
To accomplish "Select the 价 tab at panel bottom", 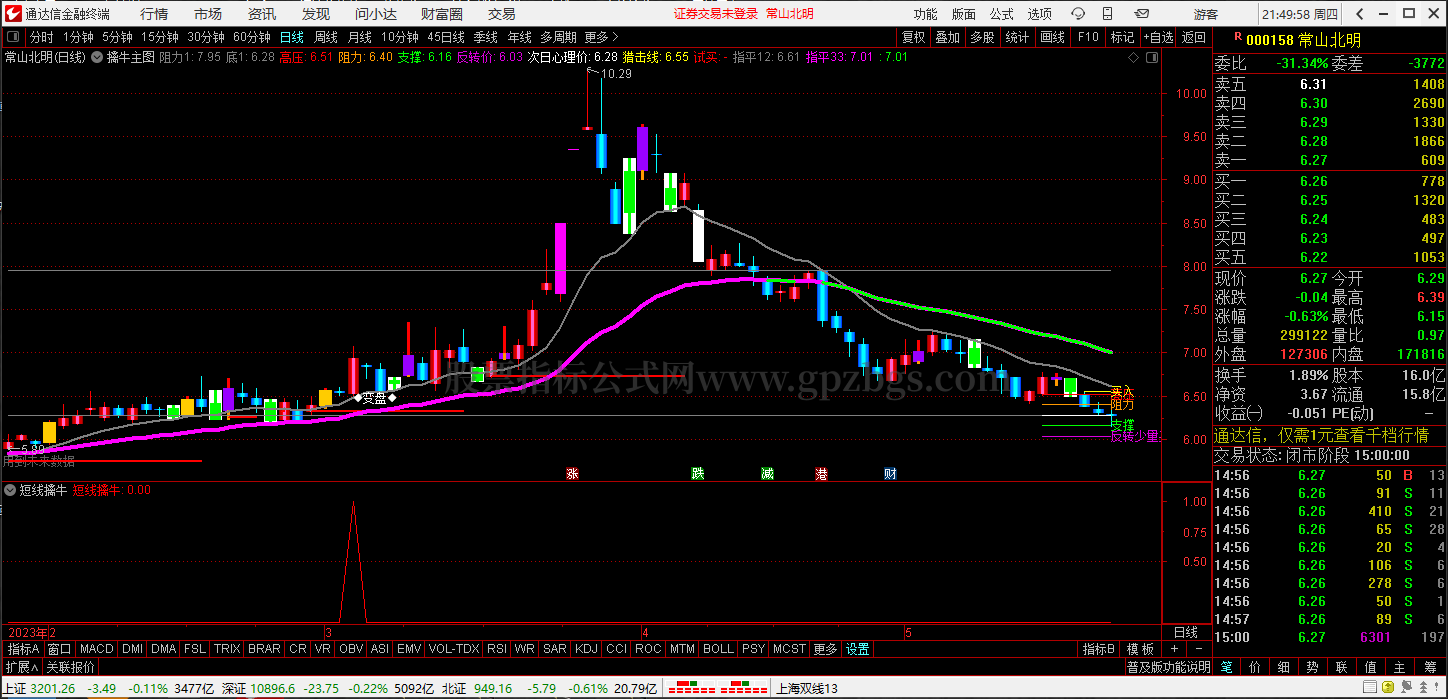I will click(1255, 667).
